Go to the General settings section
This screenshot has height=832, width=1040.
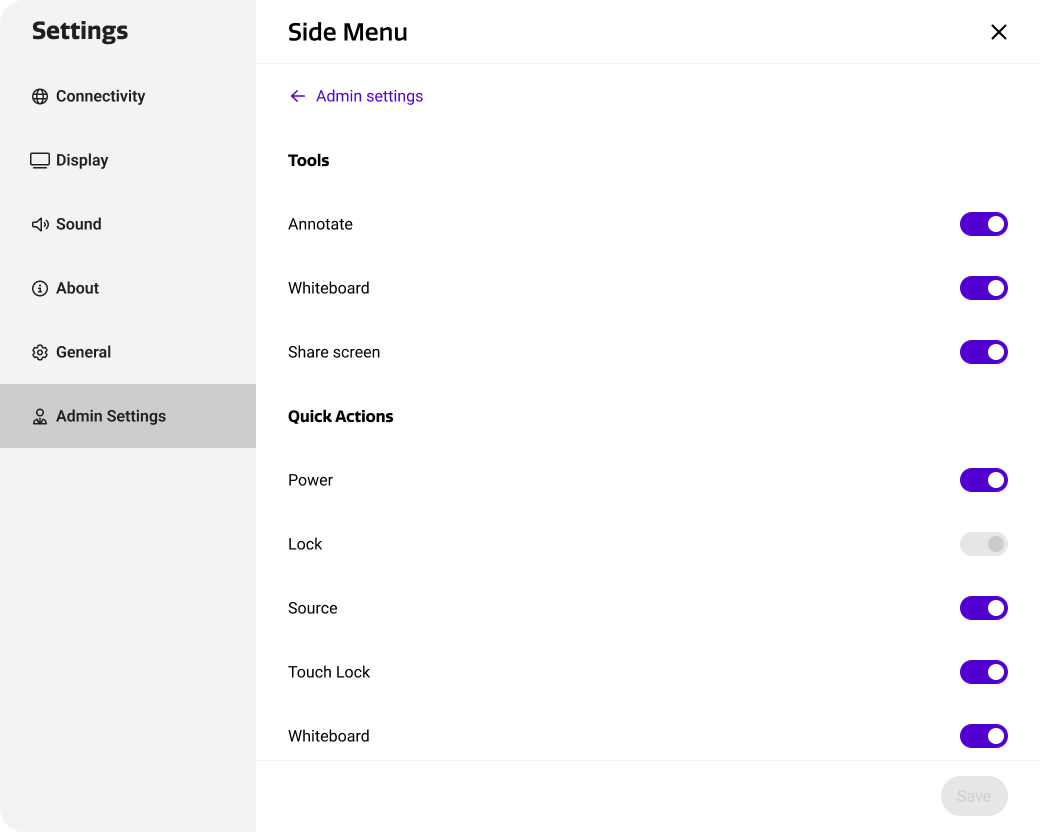pos(83,352)
